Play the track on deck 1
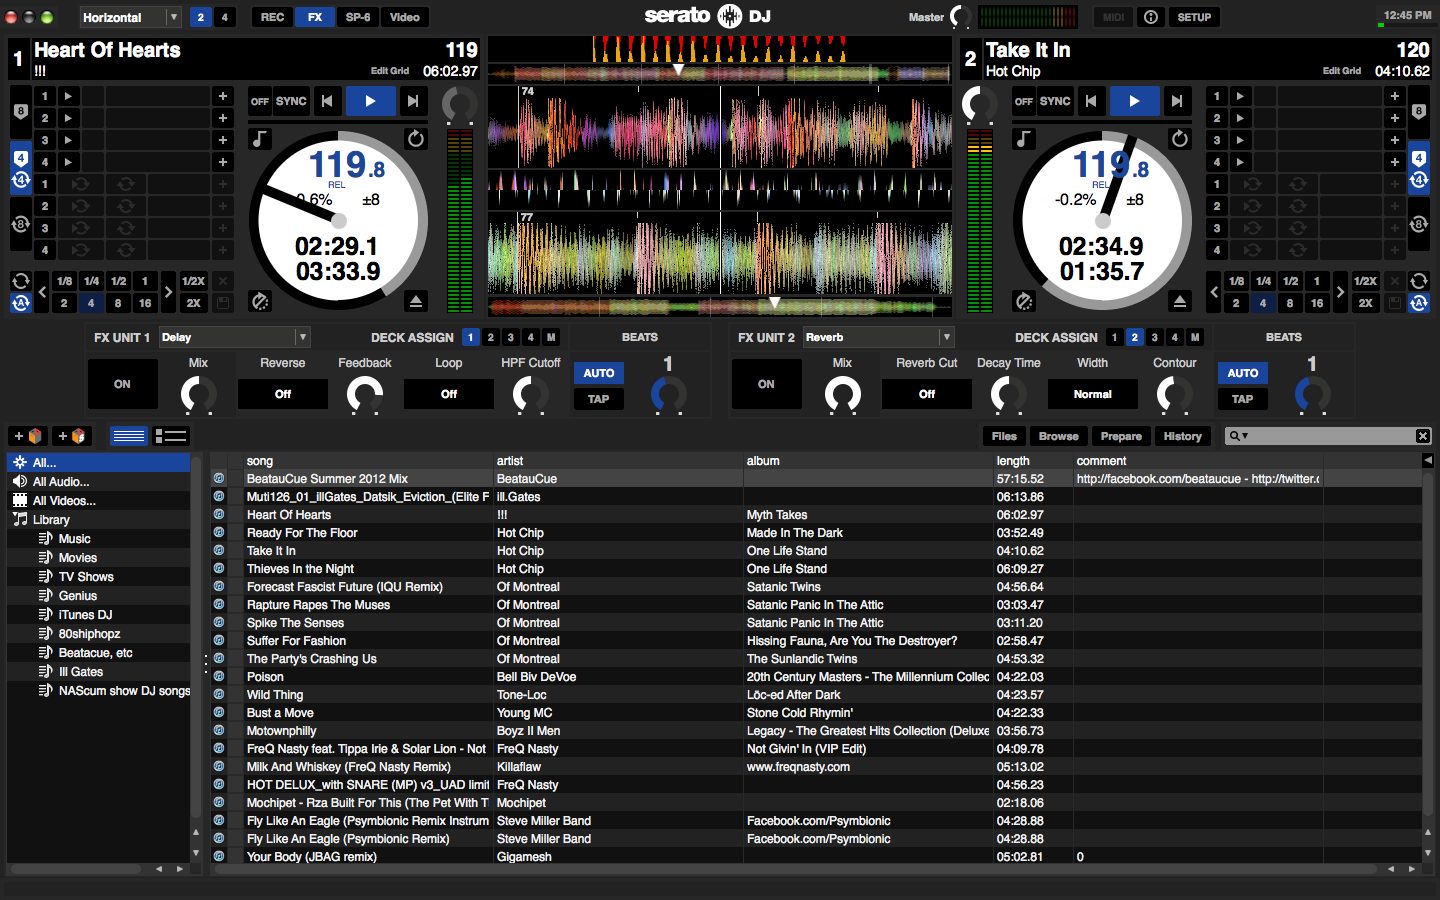Image resolution: width=1440 pixels, height=900 pixels. coord(370,101)
